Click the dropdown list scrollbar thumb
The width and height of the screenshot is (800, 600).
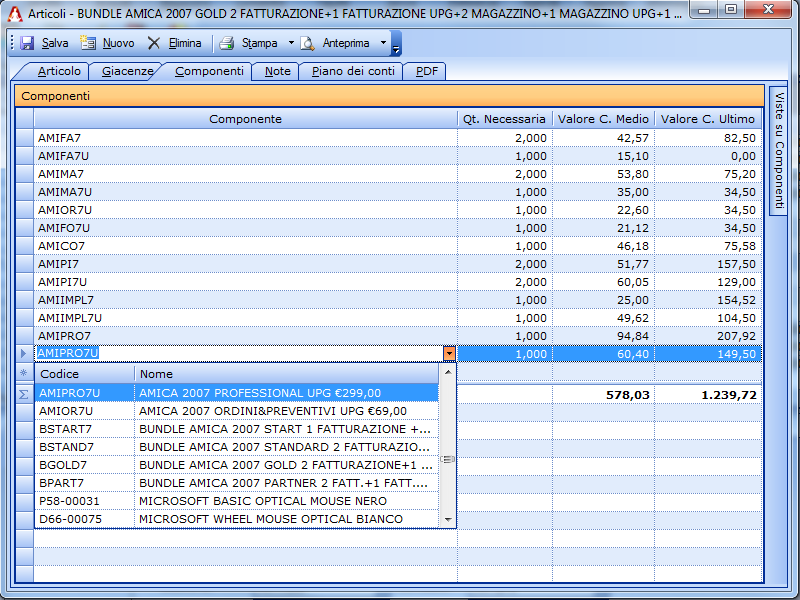click(447, 459)
